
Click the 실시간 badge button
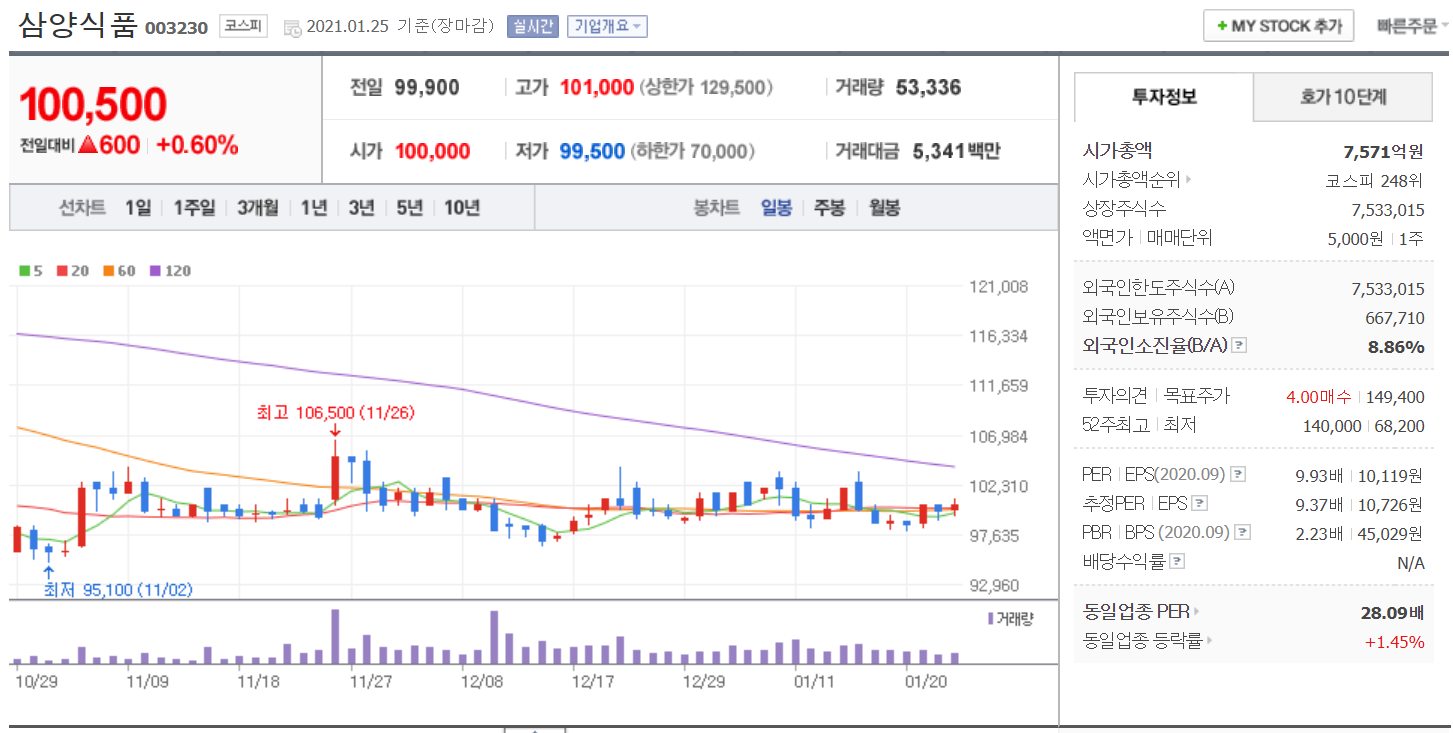(533, 26)
